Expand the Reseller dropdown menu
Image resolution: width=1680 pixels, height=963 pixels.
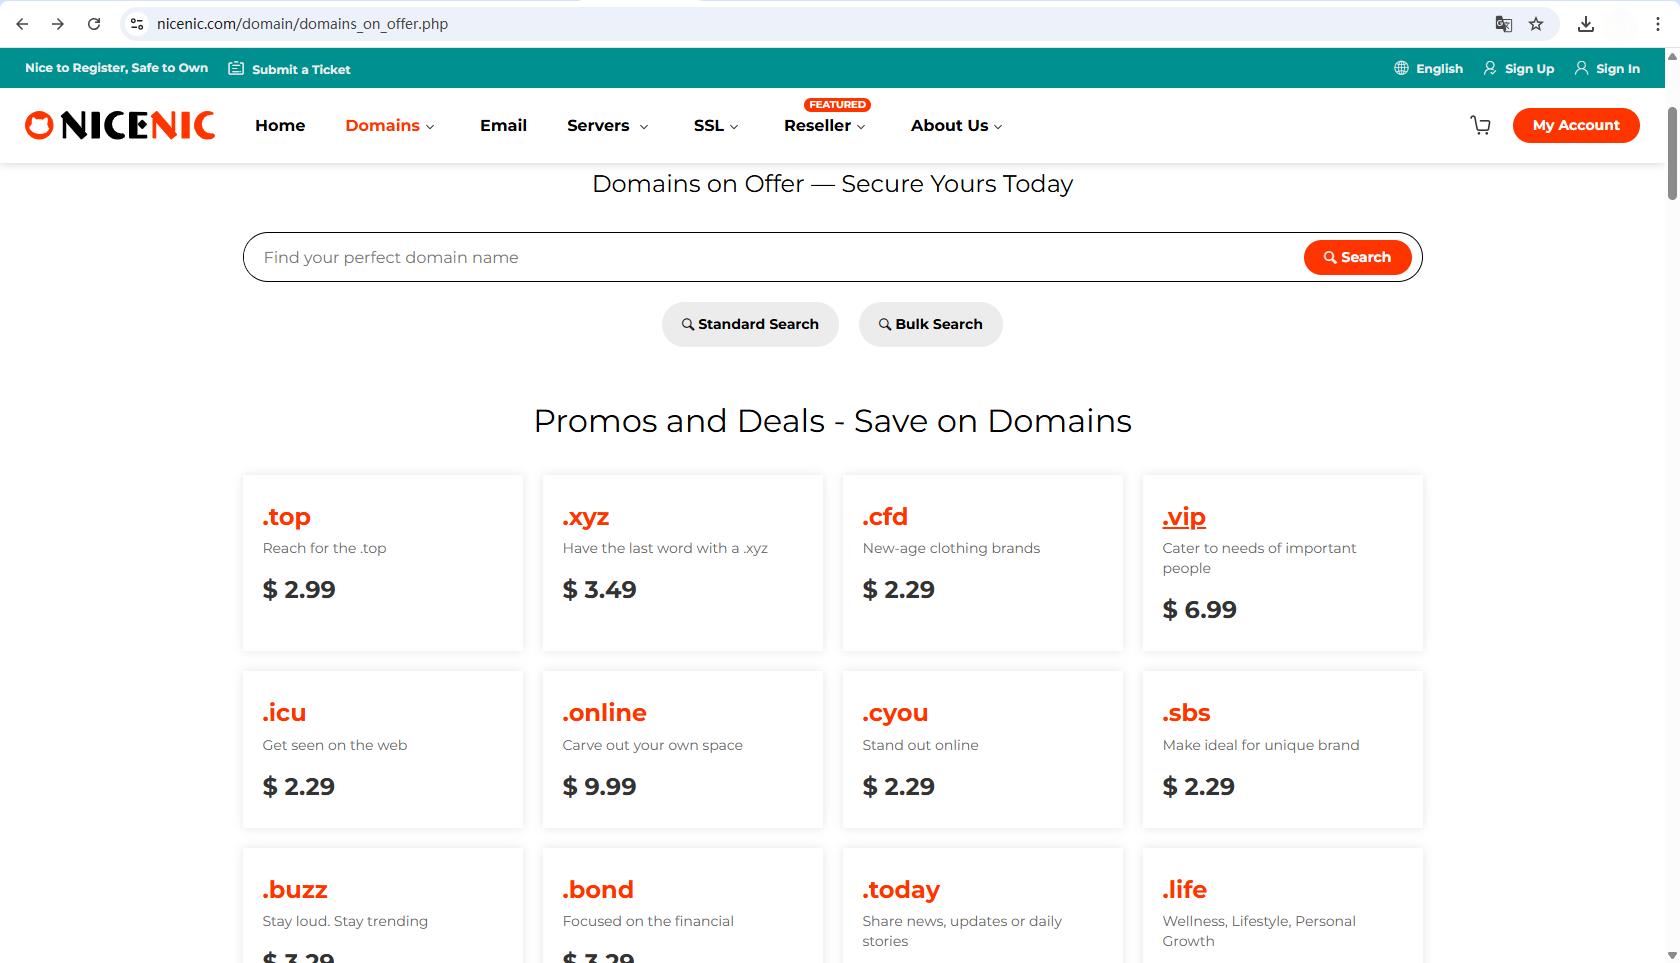coord(825,125)
